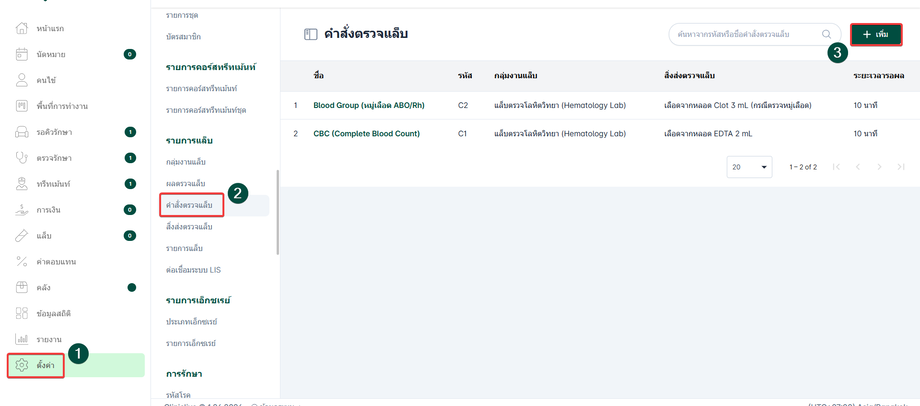Click เลือดจากหลอด EDTA 2 mL specimen cell
920x406 pixels.
(x=708, y=134)
